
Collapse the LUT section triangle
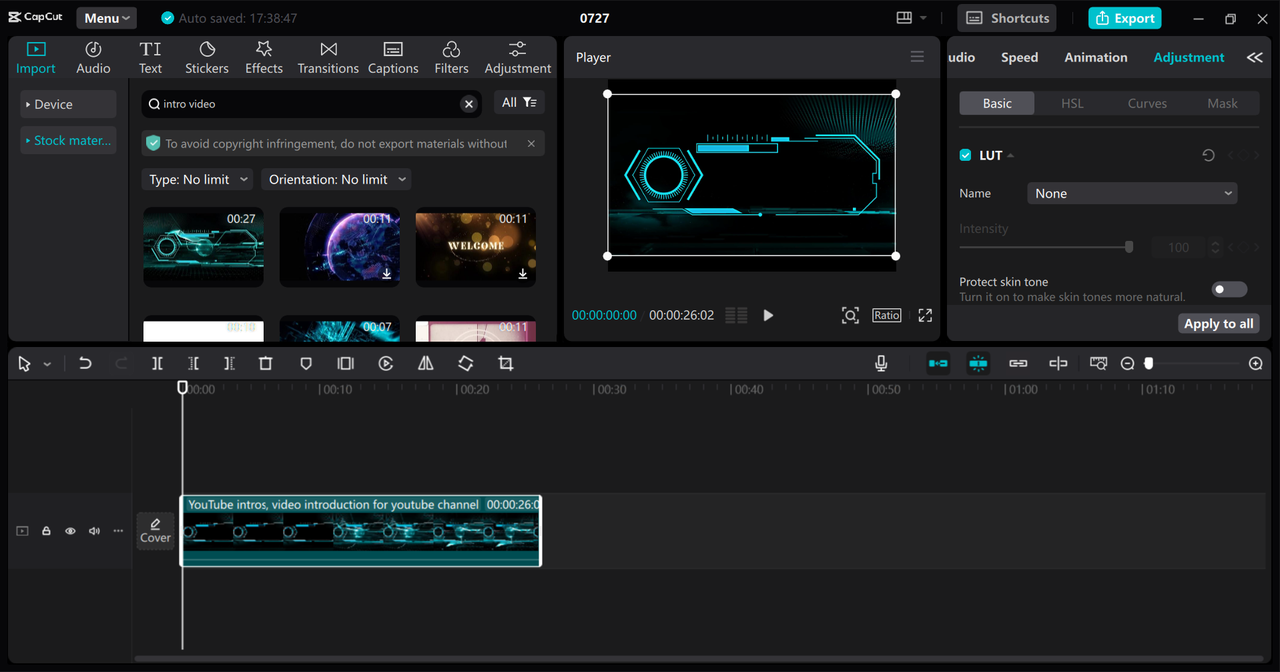[1011, 155]
